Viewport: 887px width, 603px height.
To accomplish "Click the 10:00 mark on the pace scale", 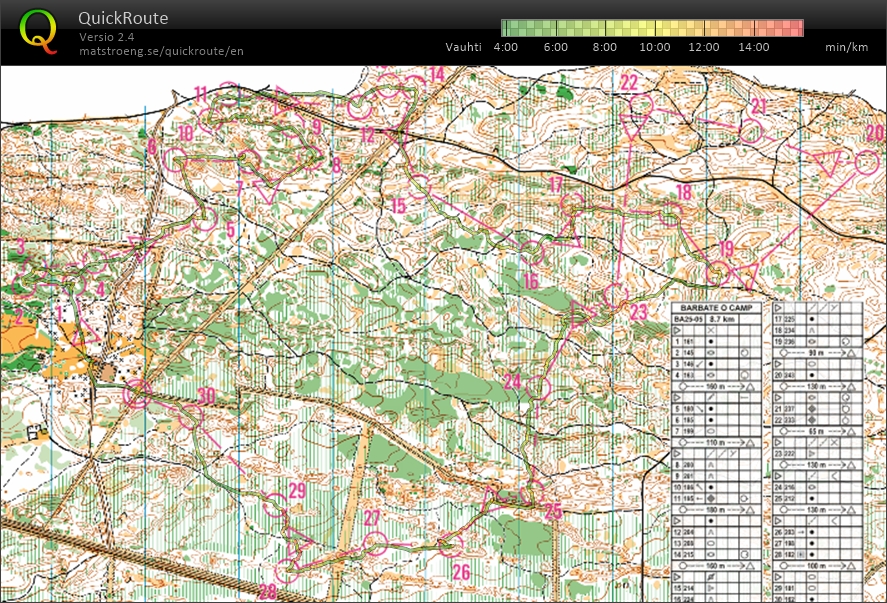I will click(654, 47).
